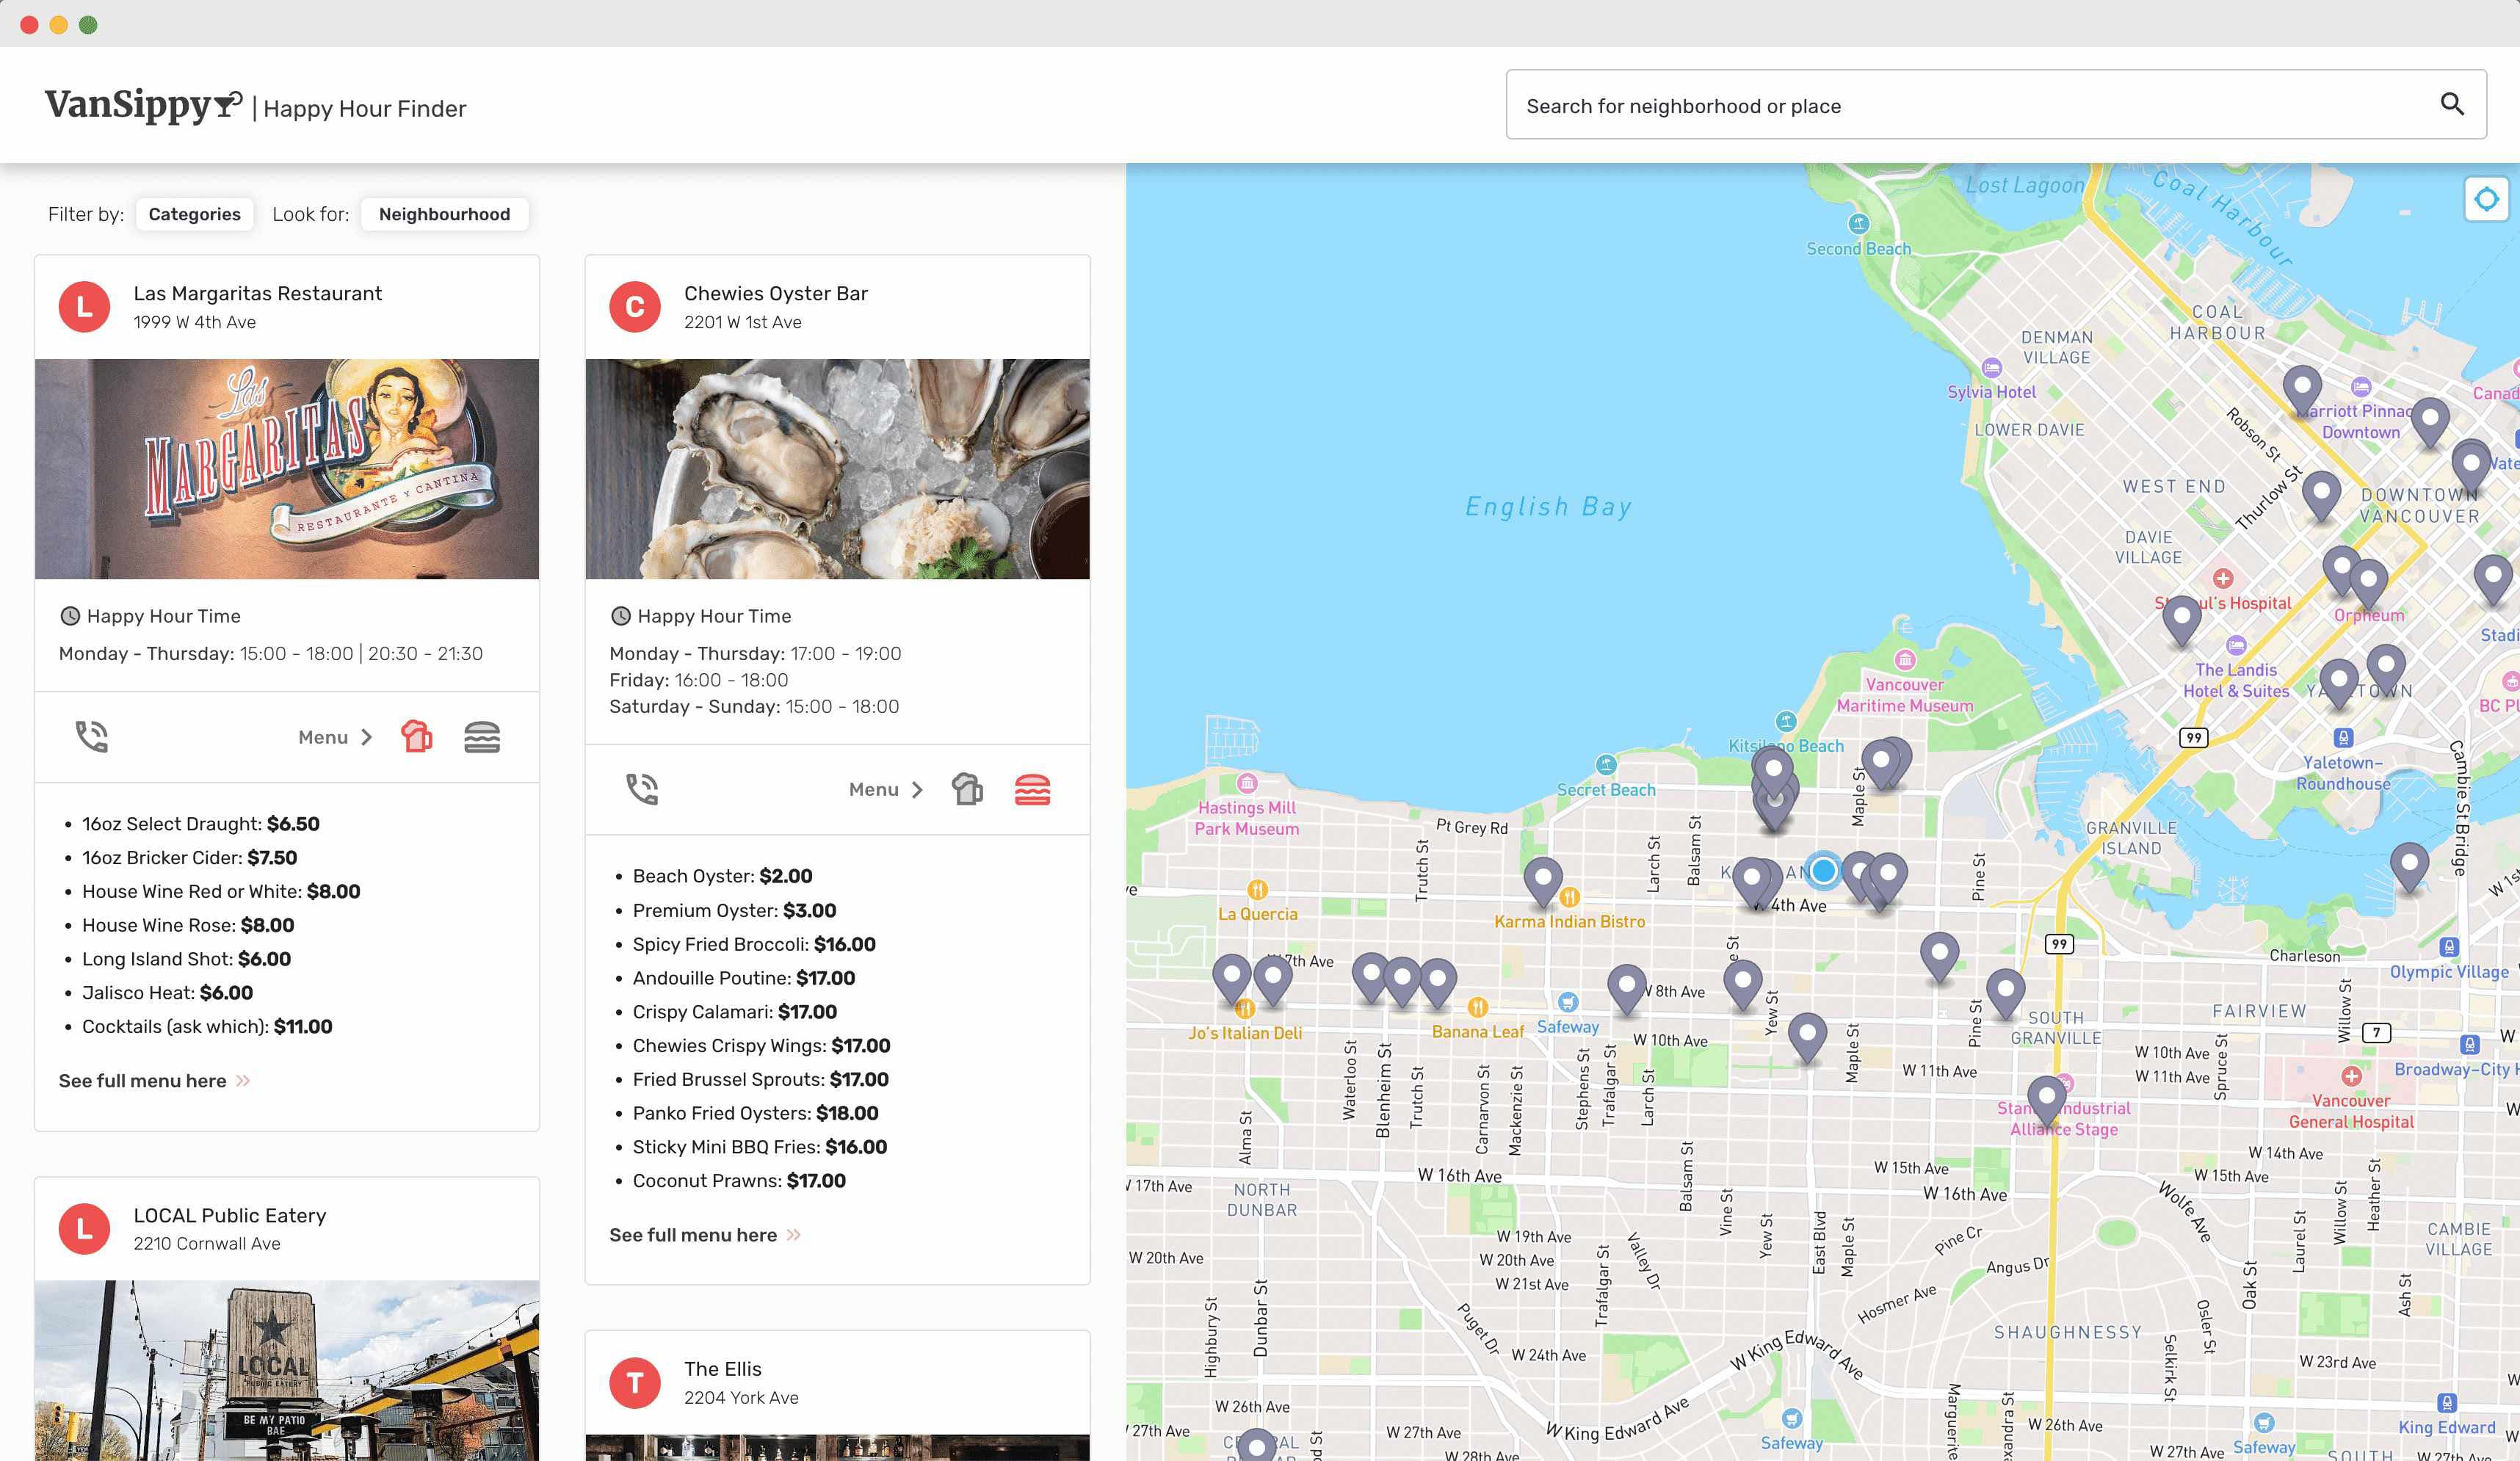Click the Hastings Mill Park Museum marker
The image size is (2520, 1461).
[x=1247, y=783]
